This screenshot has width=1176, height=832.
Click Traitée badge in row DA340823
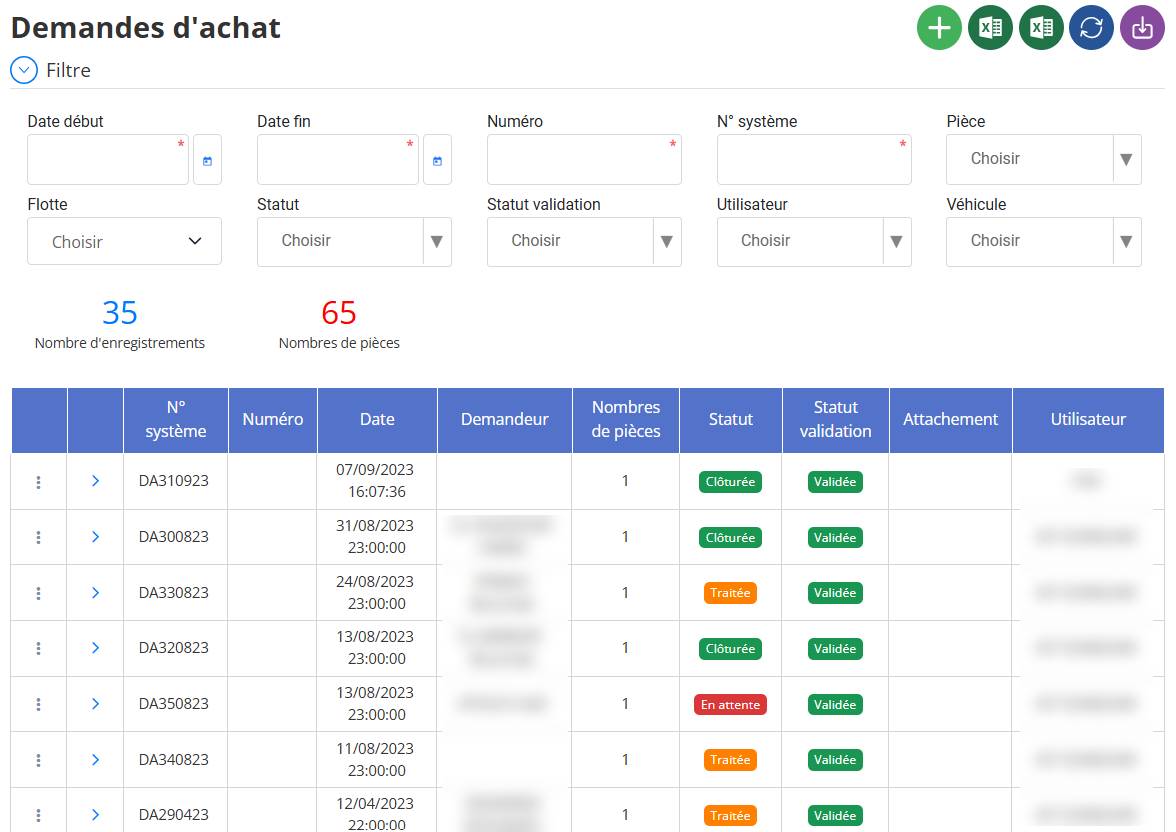[730, 760]
